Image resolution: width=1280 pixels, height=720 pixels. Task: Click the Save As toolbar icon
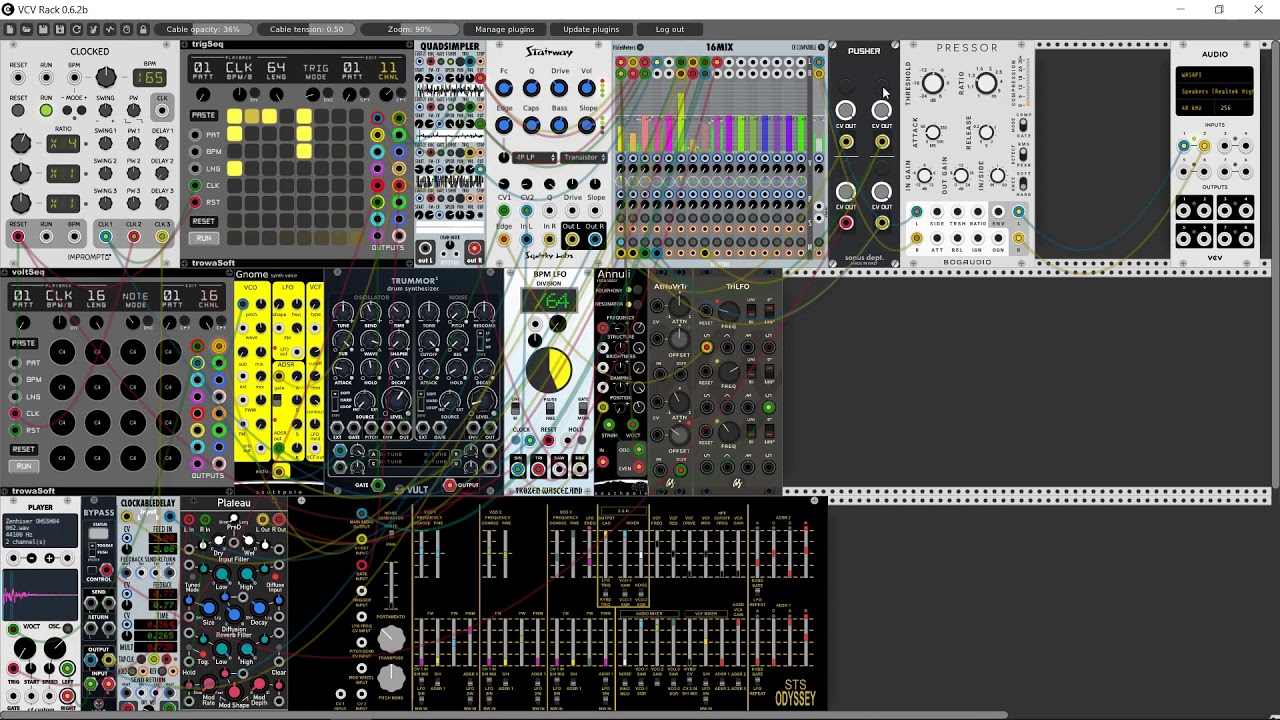tap(61, 29)
